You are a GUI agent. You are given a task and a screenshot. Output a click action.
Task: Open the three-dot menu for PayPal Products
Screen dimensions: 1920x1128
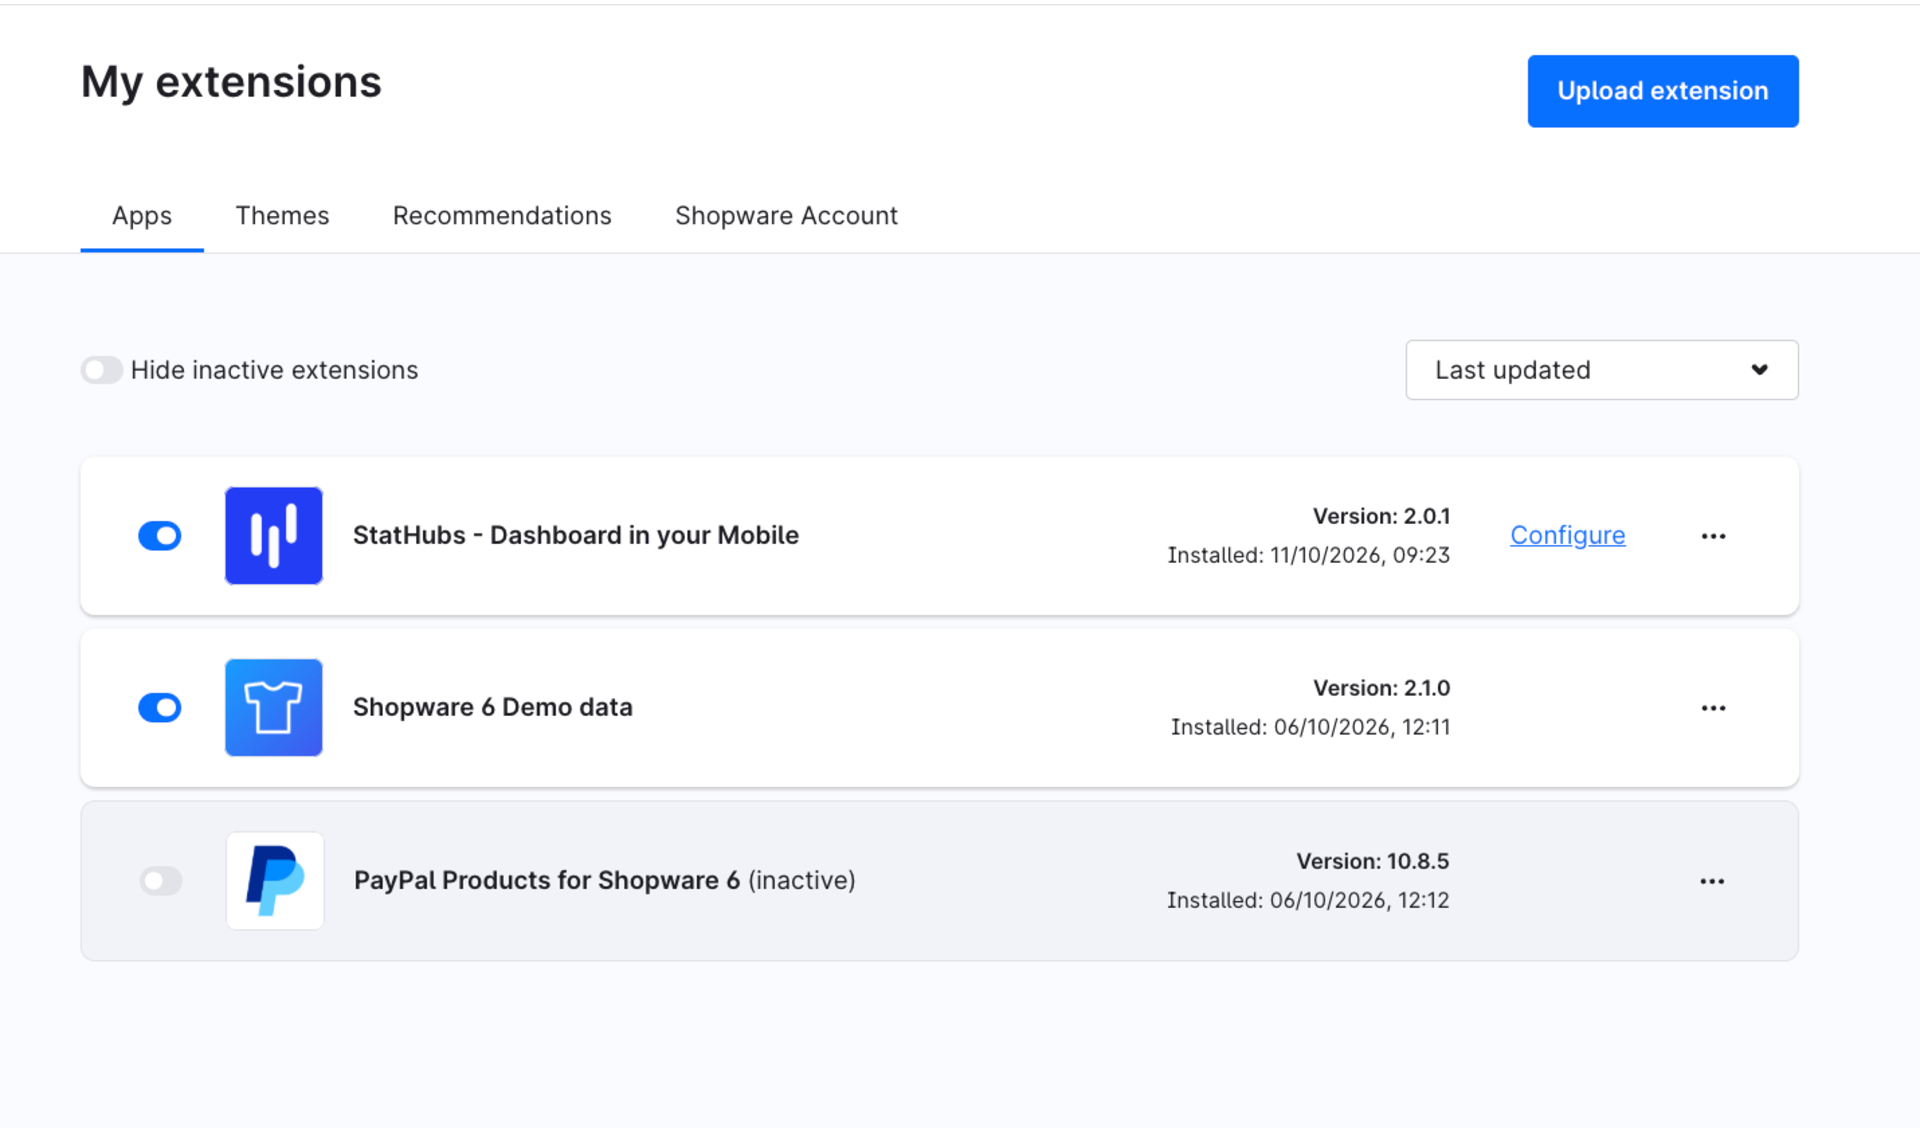[x=1712, y=881]
